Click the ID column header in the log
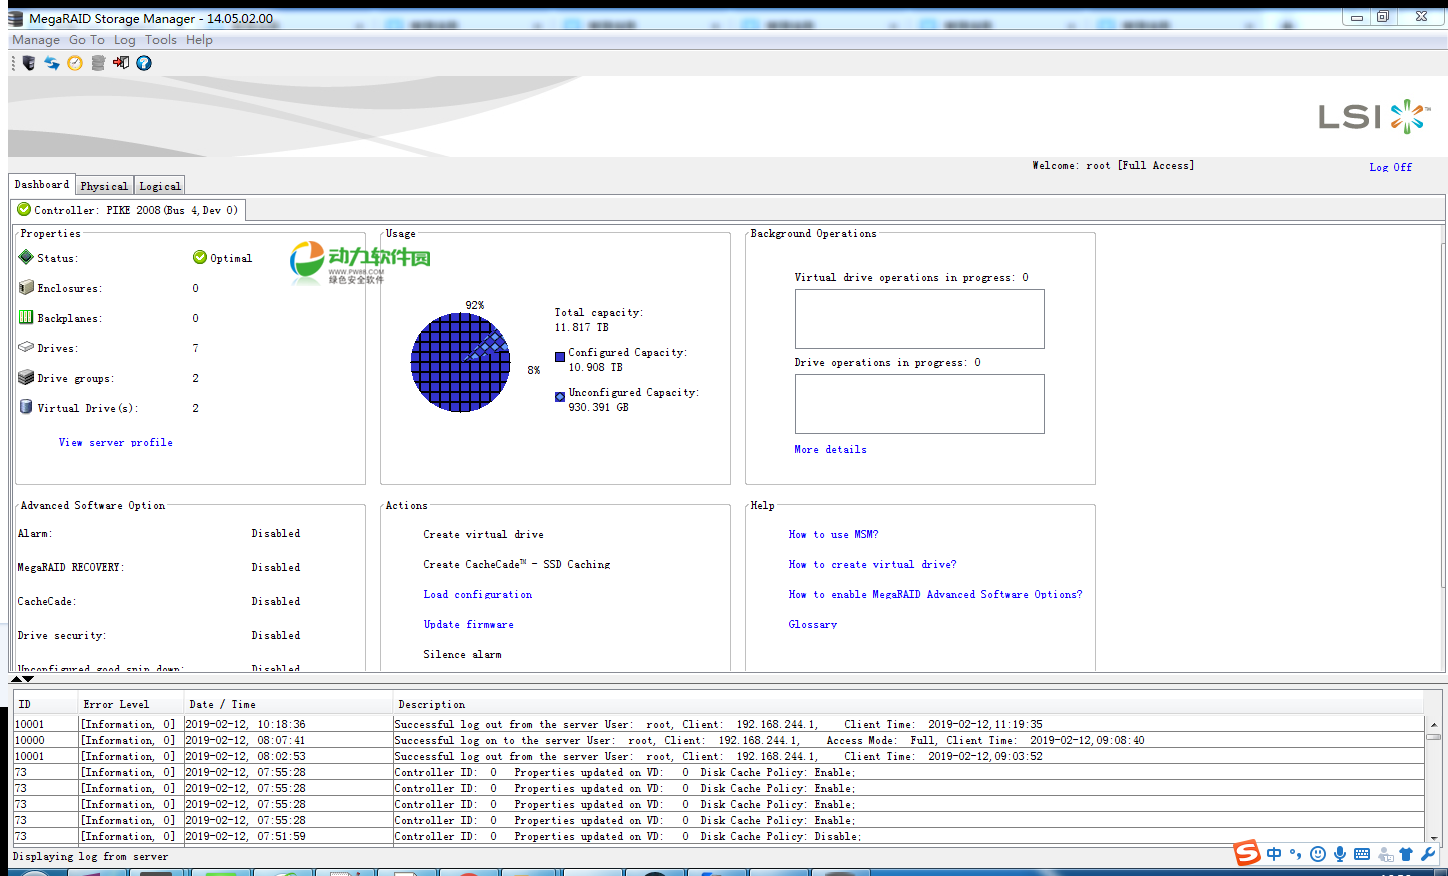The width and height of the screenshot is (1448, 876). click(x=45, y=704)
